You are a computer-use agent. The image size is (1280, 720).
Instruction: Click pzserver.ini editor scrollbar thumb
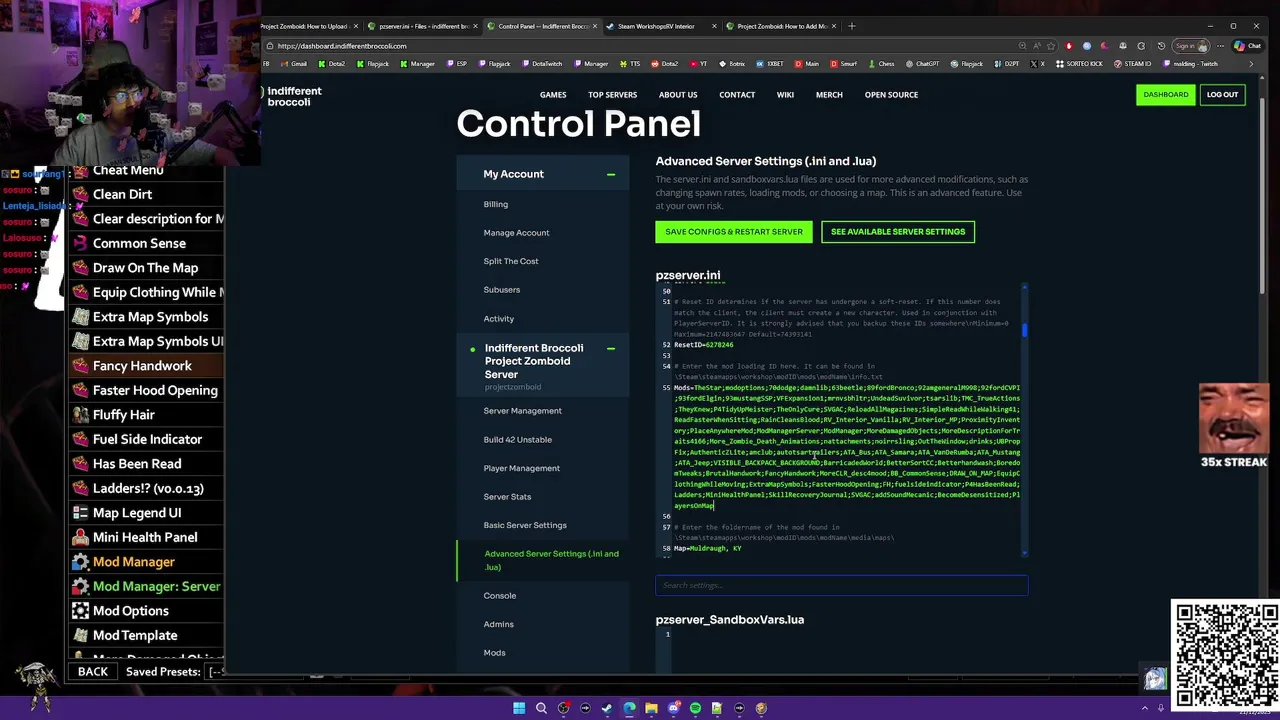pos(1025,330)
